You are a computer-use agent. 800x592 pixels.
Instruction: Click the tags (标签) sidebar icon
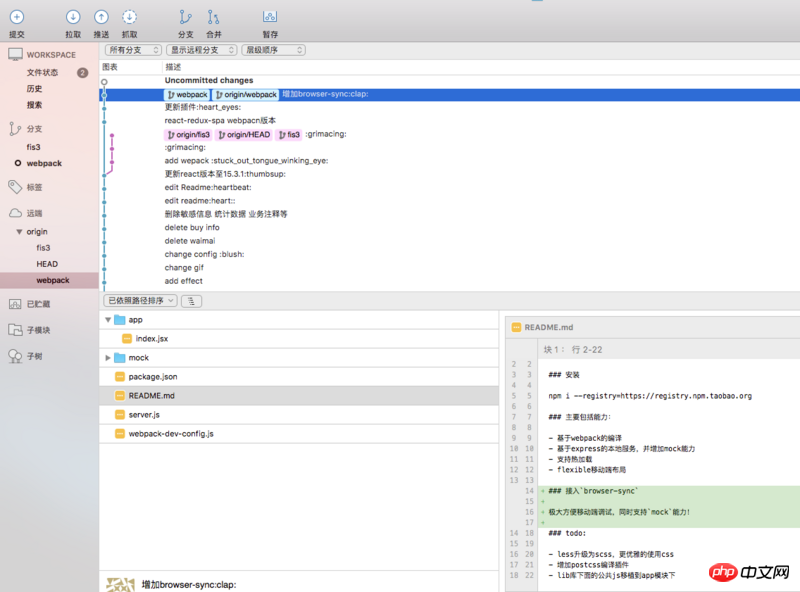tap(15, 187)
